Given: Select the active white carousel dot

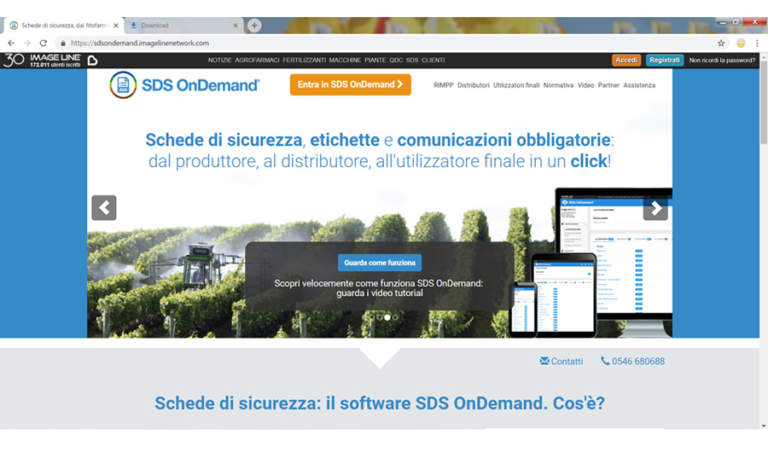Looking at the screenshot, I should pyautogui.click(x=387, y=317).
